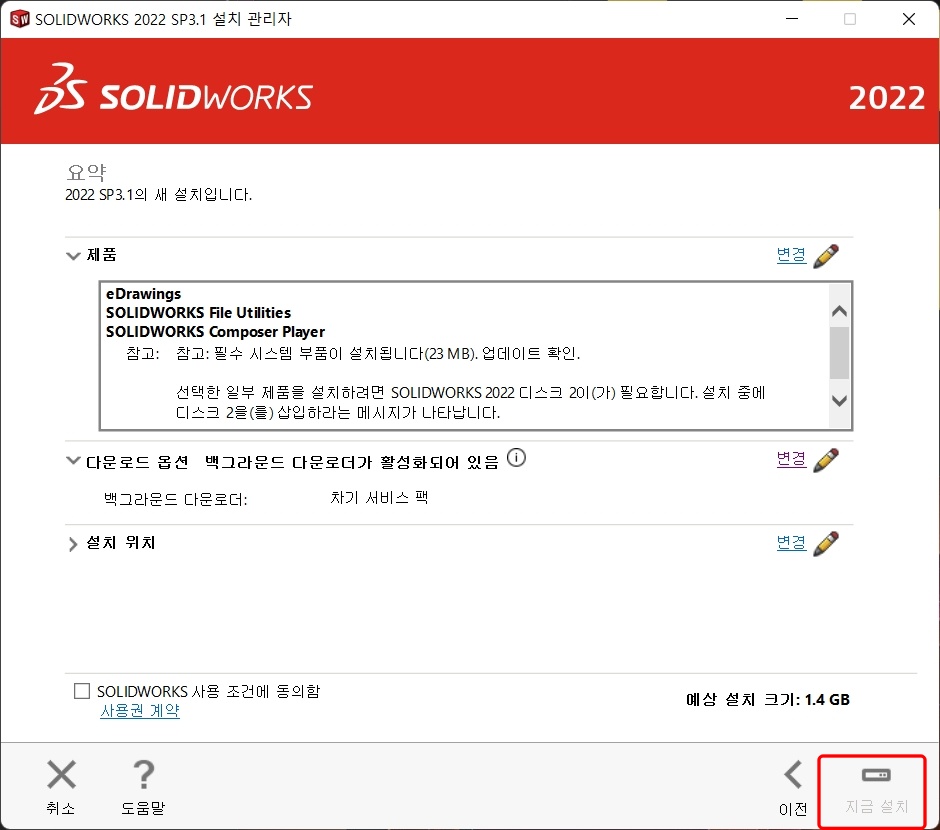
Task: Select eDrawings in the product list
Action: pyautogui.click(x=143, y=294)
